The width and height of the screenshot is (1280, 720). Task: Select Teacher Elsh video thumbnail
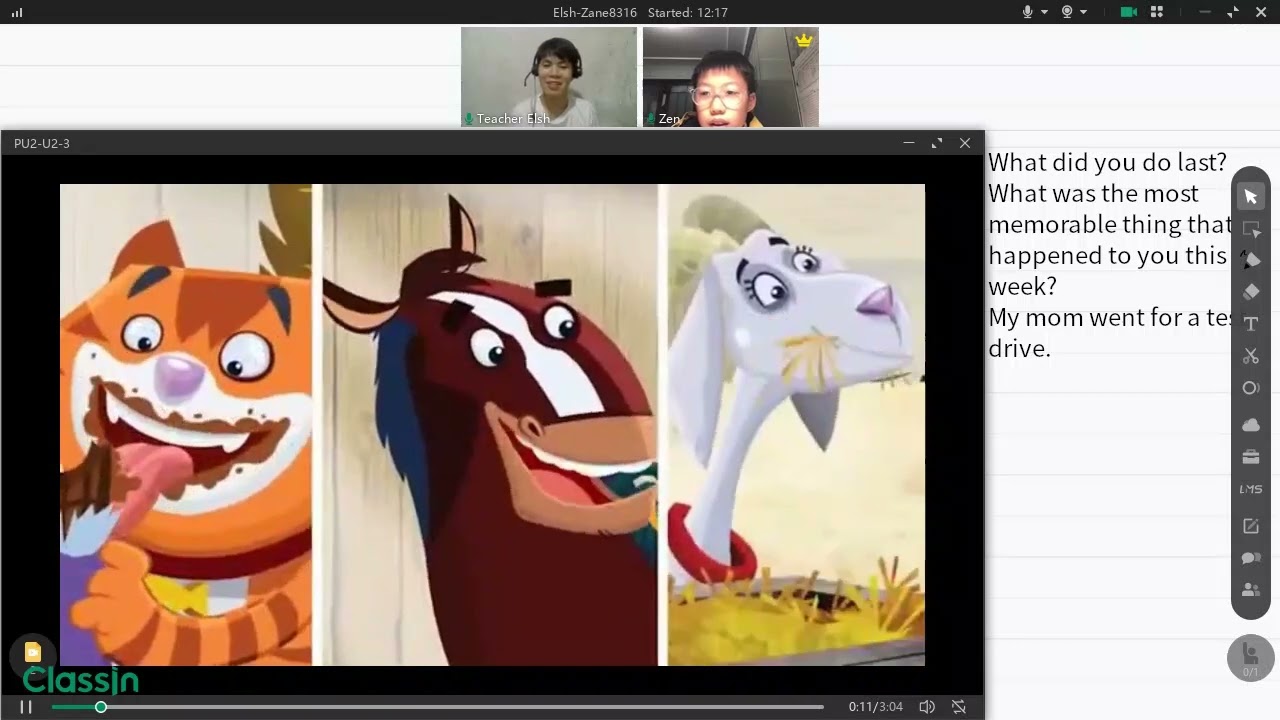coord(549,77)
